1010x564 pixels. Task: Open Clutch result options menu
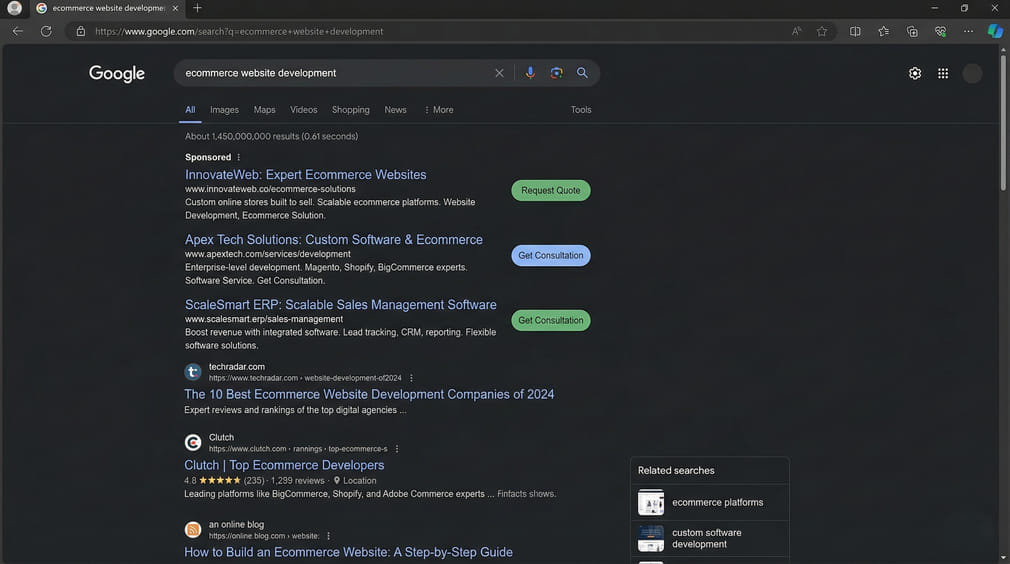[x=397, y=449]
